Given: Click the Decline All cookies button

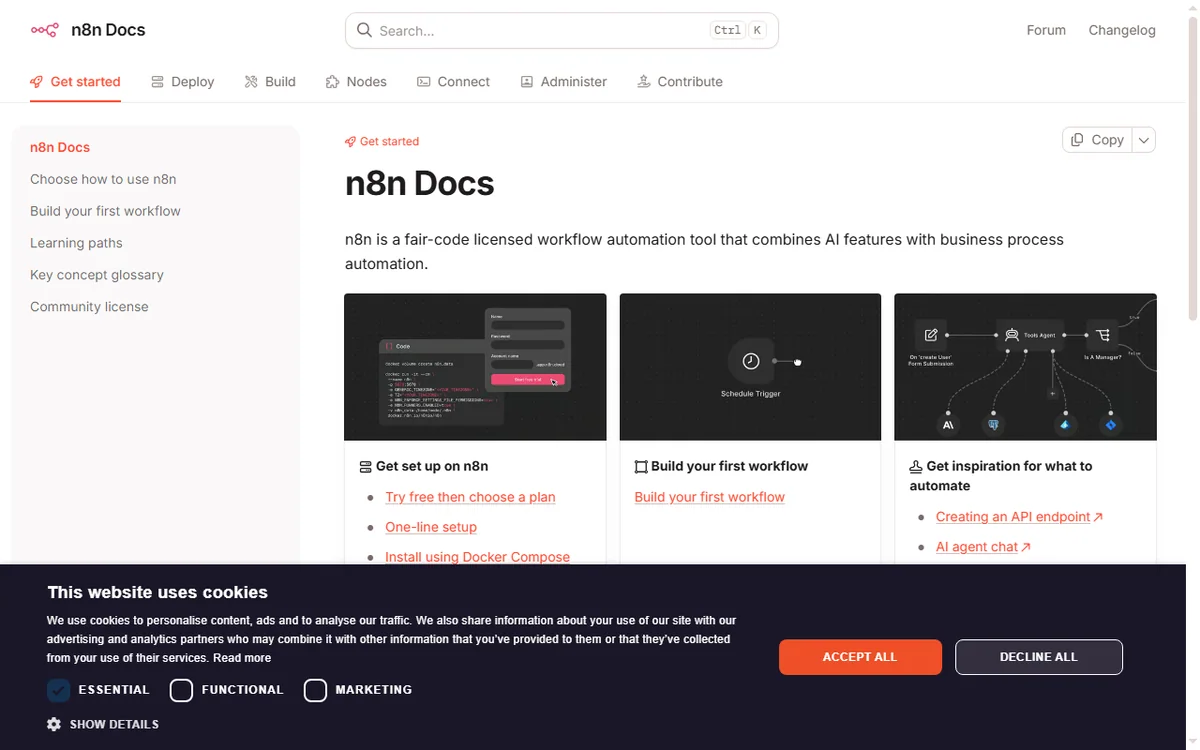Looking at the screenshot, I should pyautogui.click(x=1039, y=657).
